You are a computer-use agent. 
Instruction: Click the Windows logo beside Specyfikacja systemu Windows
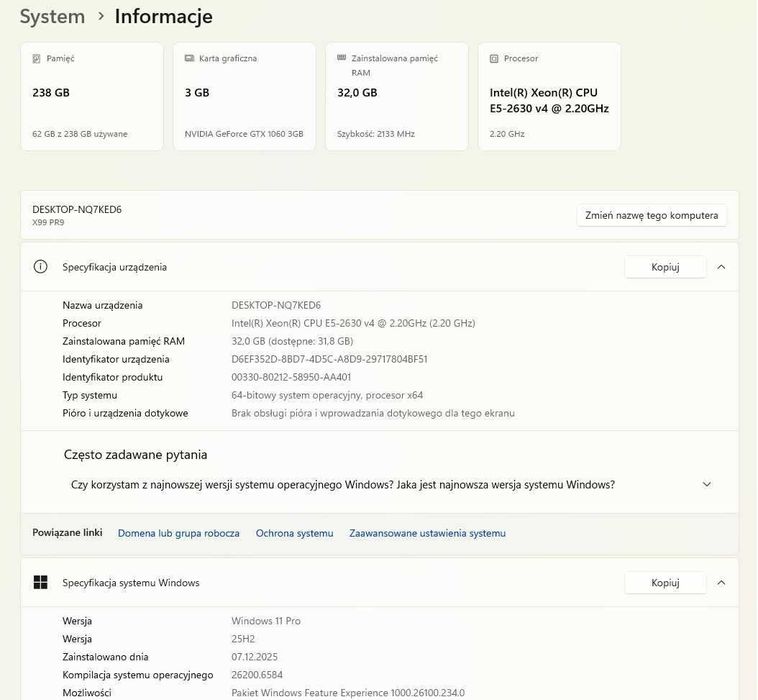point(41,583)
